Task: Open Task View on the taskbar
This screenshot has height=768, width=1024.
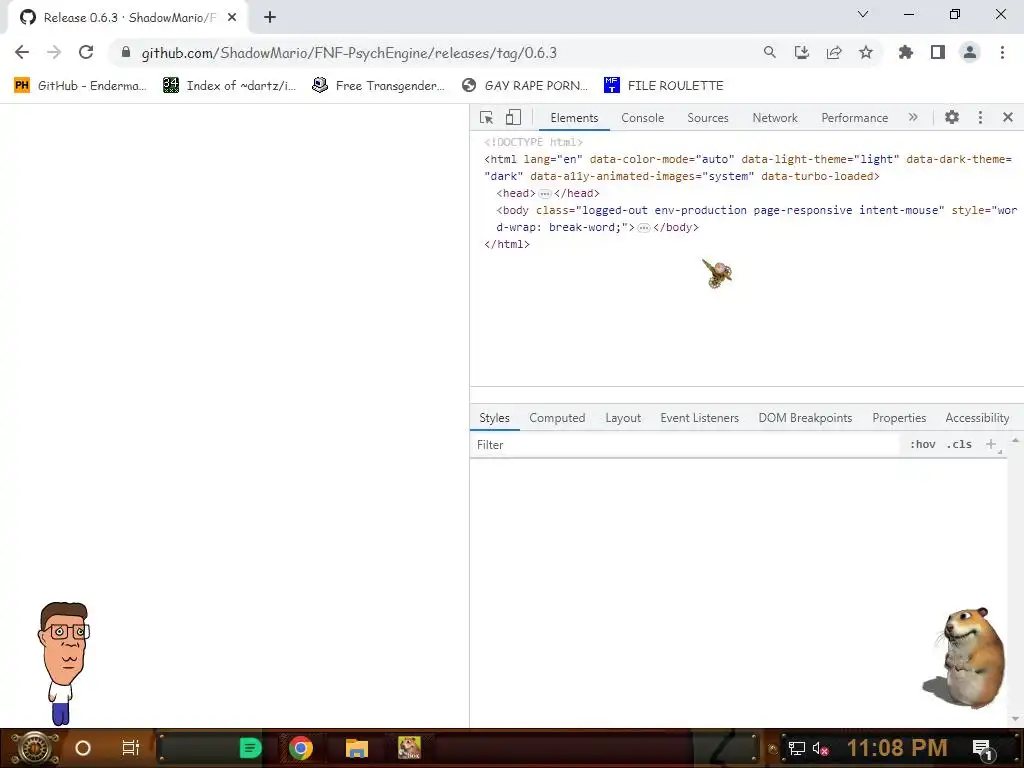Action: click(131, 748)
